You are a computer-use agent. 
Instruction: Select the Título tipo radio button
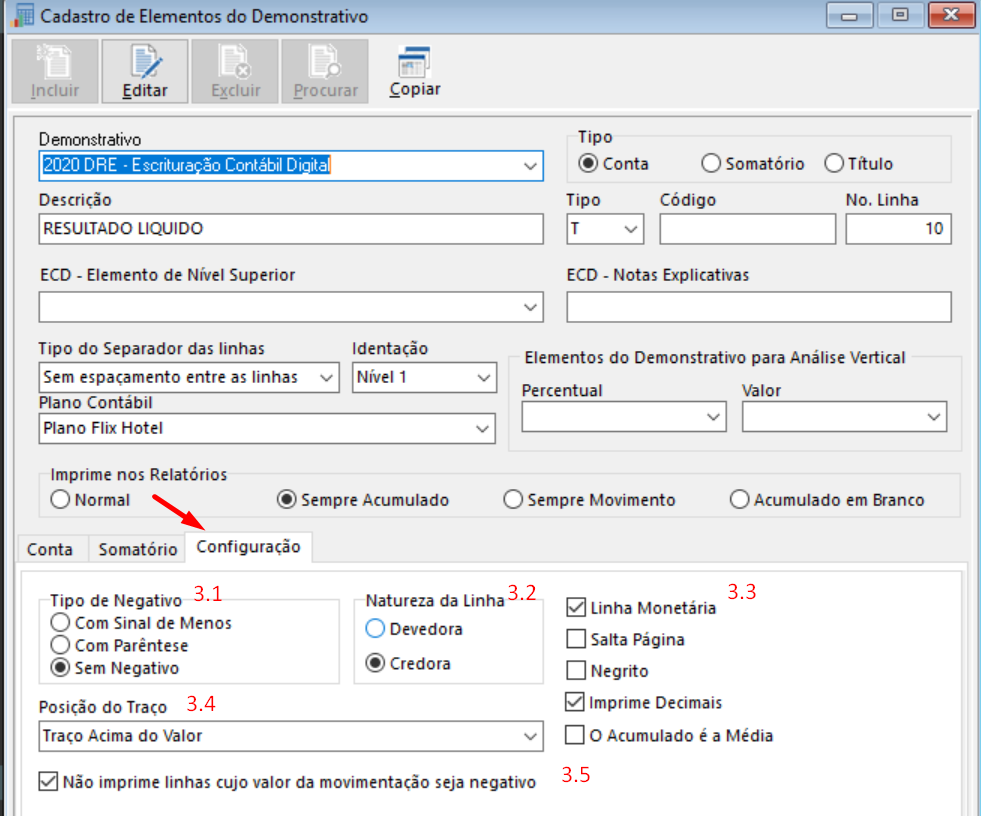pyautogui.click(x=834, y=163)
